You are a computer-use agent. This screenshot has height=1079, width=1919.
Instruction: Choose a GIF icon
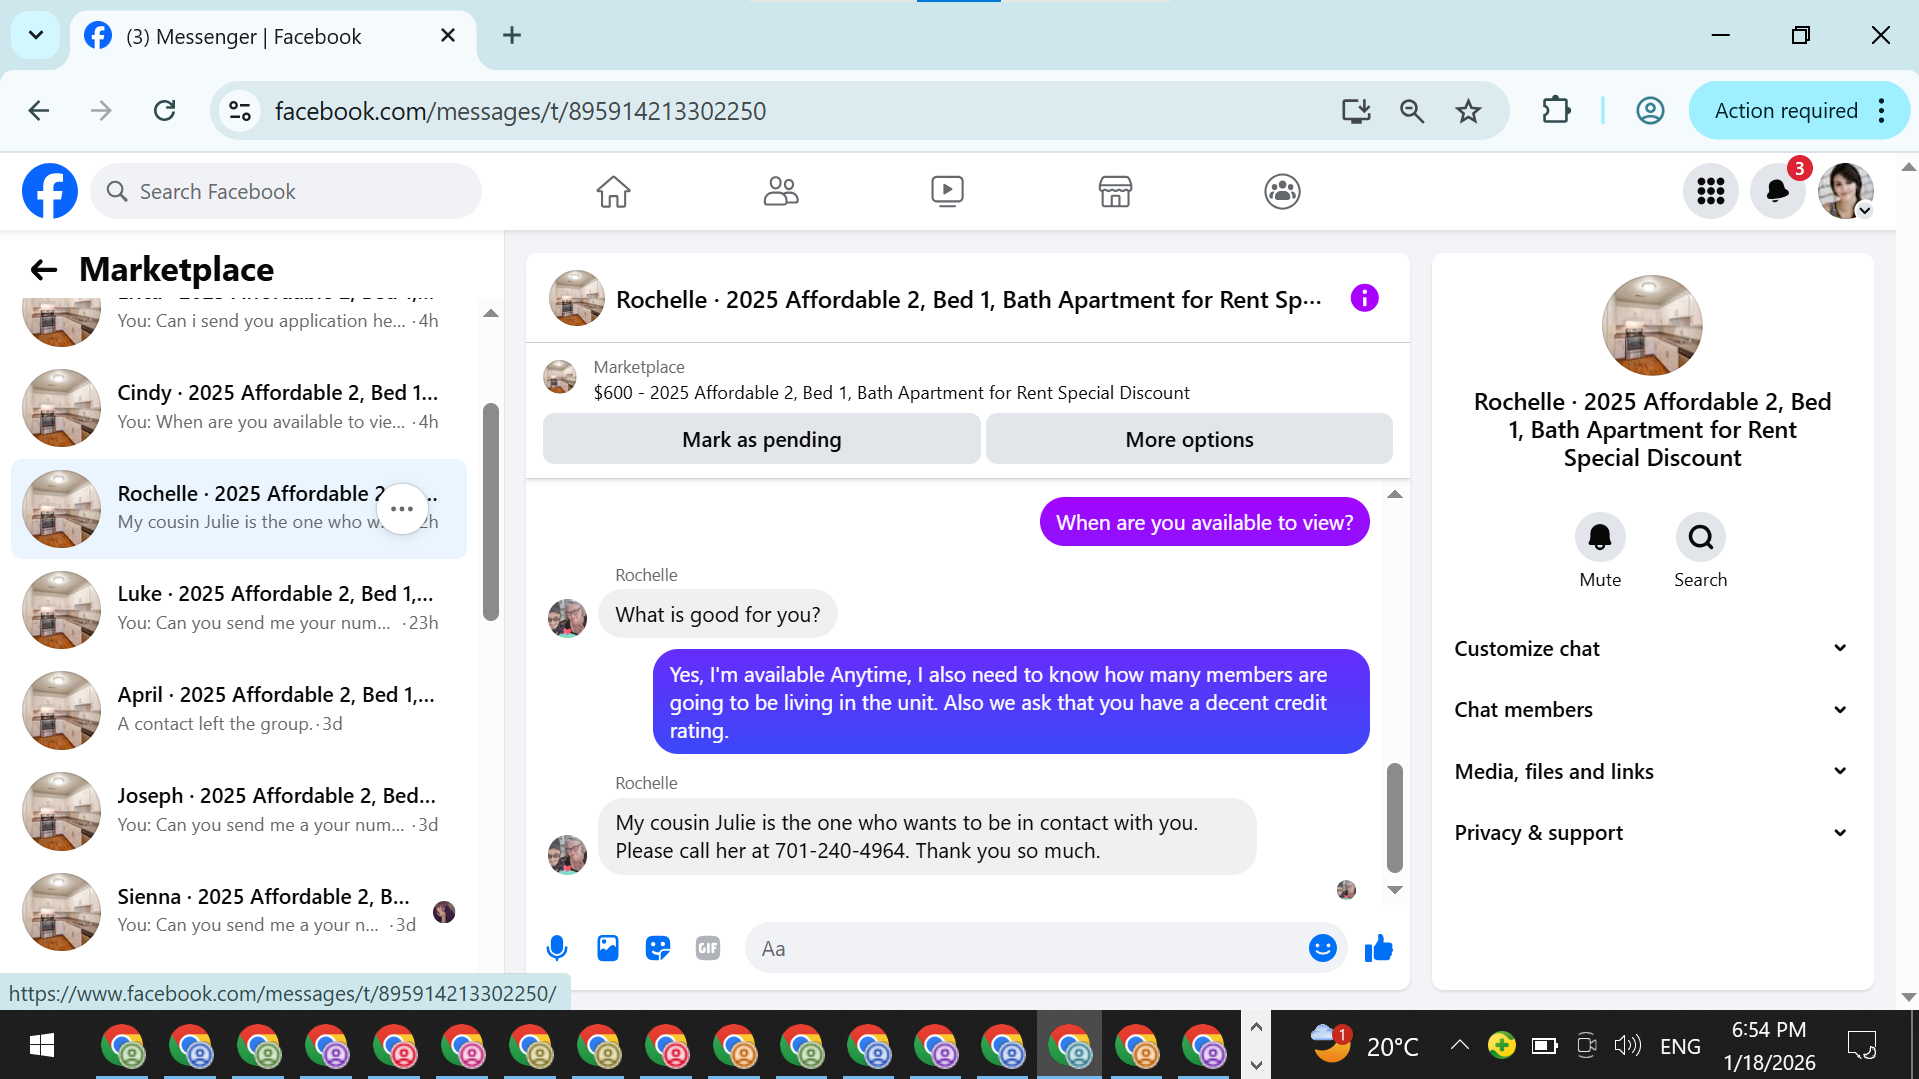tap(708, 948)
